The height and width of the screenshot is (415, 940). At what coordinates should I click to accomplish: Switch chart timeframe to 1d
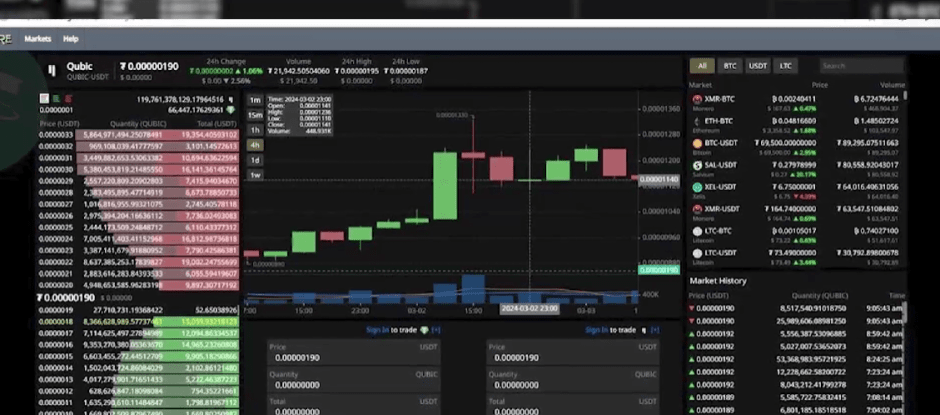pos(255,160)
